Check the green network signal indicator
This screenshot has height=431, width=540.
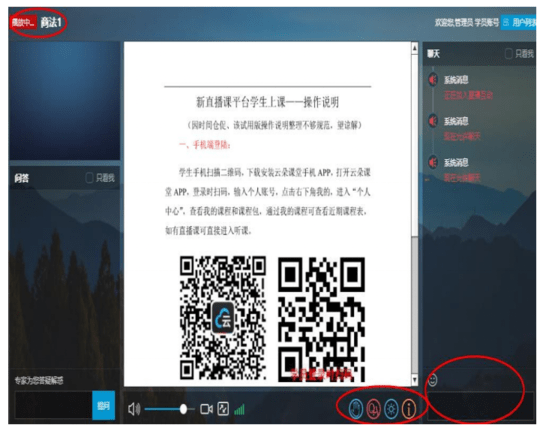coord(239,409)
